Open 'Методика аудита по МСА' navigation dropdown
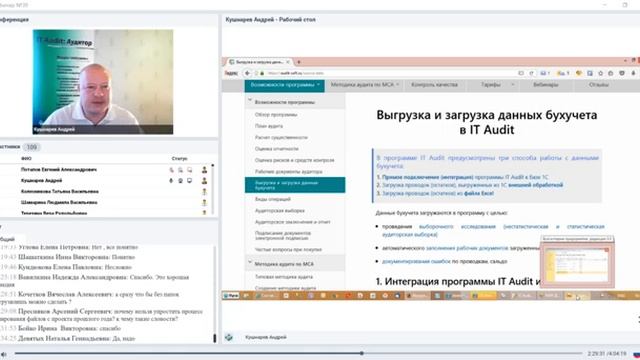The image size is (640, 360). pyautogui.click(x=364, y=85)
